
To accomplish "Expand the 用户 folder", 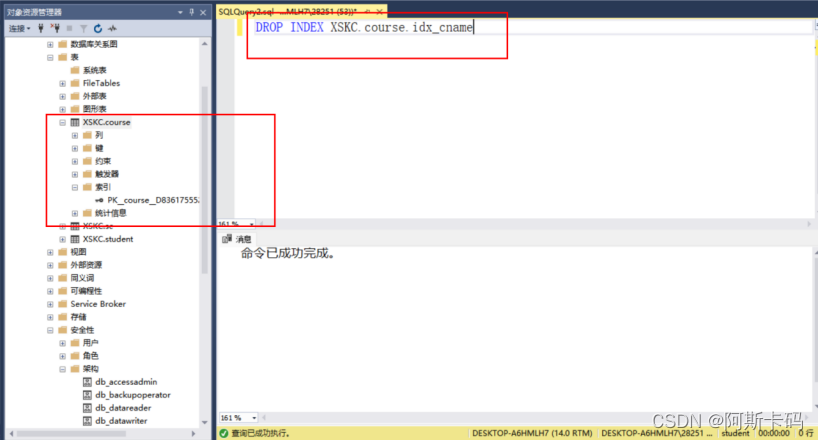I will click(63, 343).
